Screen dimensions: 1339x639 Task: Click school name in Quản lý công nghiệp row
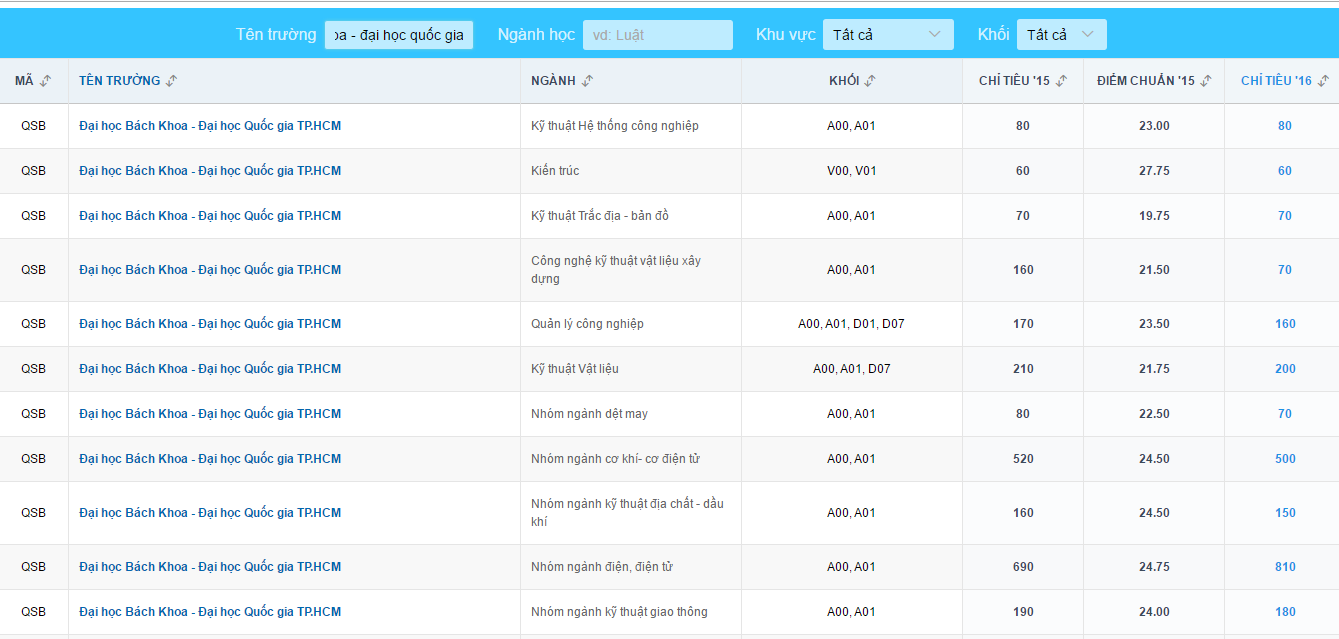click(210, 324)
